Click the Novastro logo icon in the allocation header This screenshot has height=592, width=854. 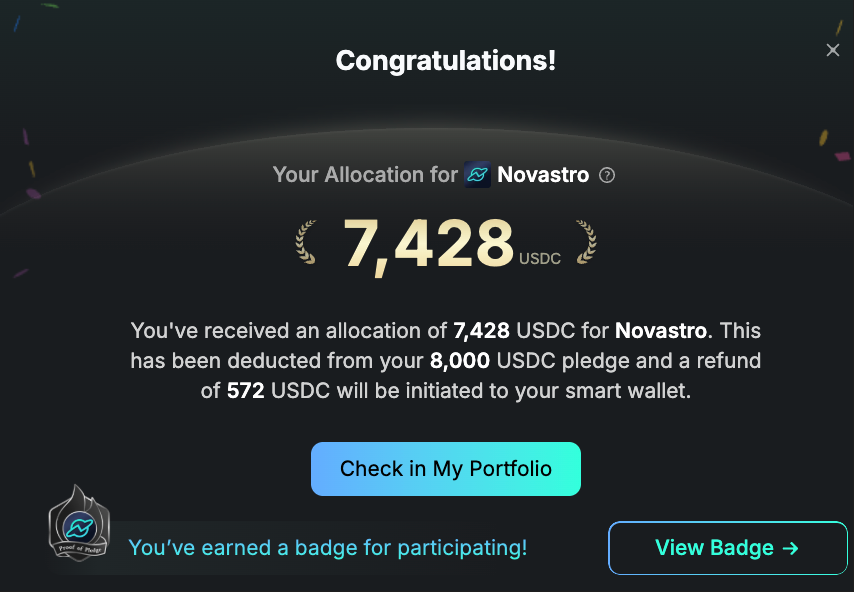point(477,175)
